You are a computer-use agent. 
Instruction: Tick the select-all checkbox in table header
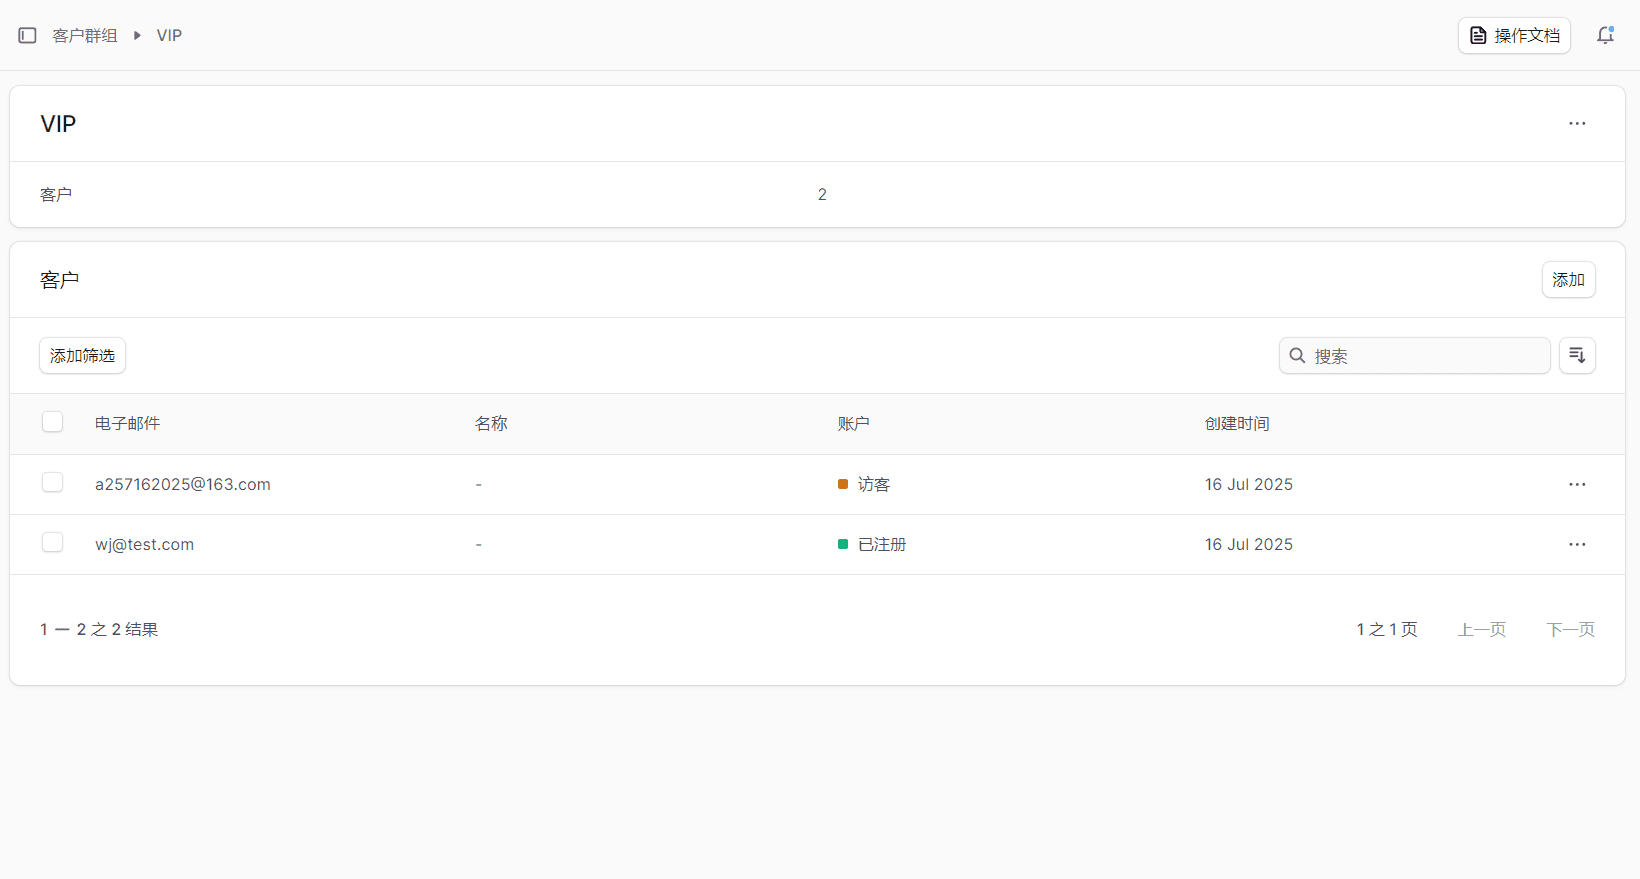(x=52, y=422)
